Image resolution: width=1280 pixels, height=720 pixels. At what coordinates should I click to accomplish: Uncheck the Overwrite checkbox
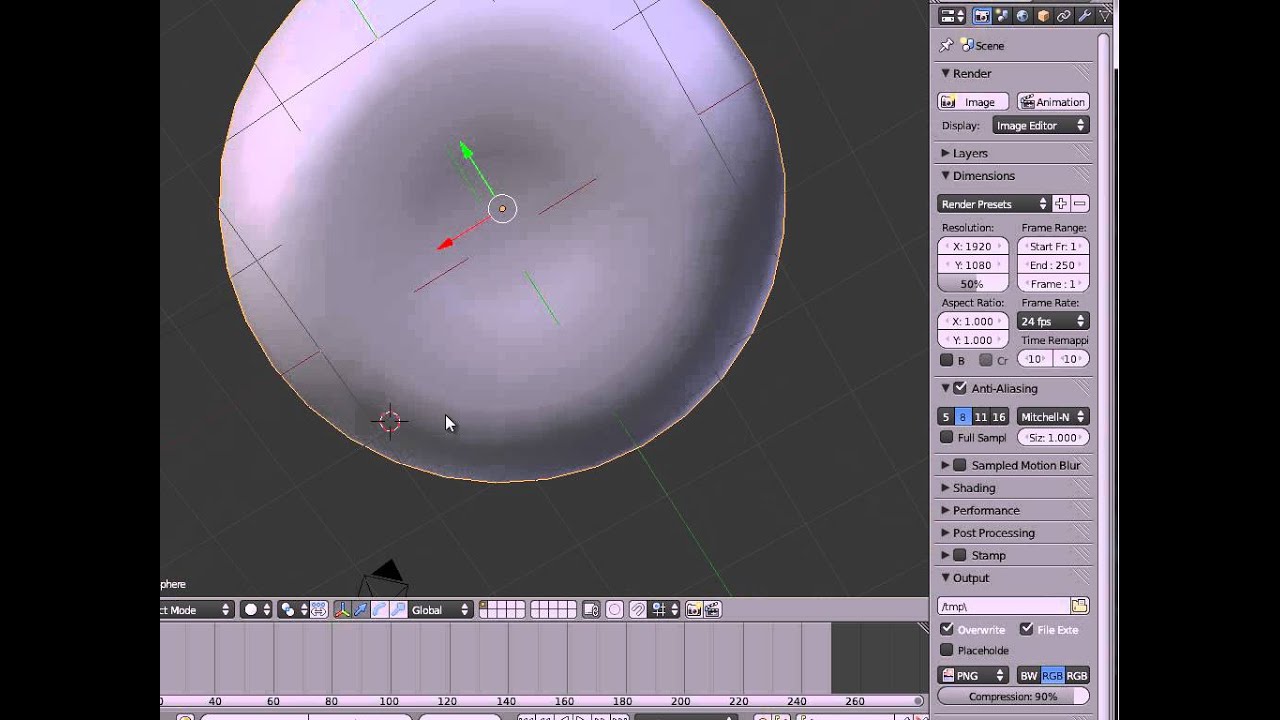coord(947,629)
